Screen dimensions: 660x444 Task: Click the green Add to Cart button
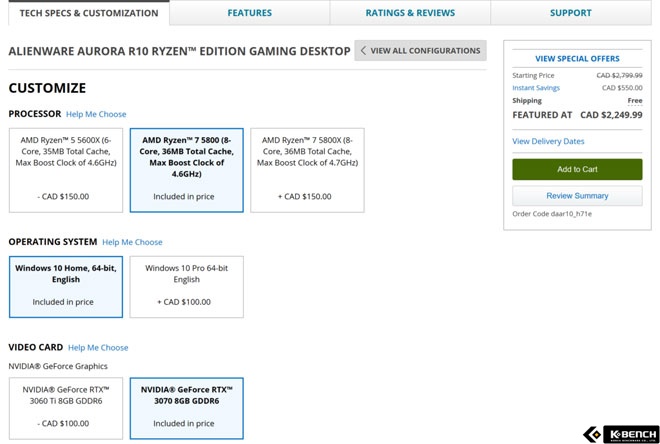(x=577, y=169)
